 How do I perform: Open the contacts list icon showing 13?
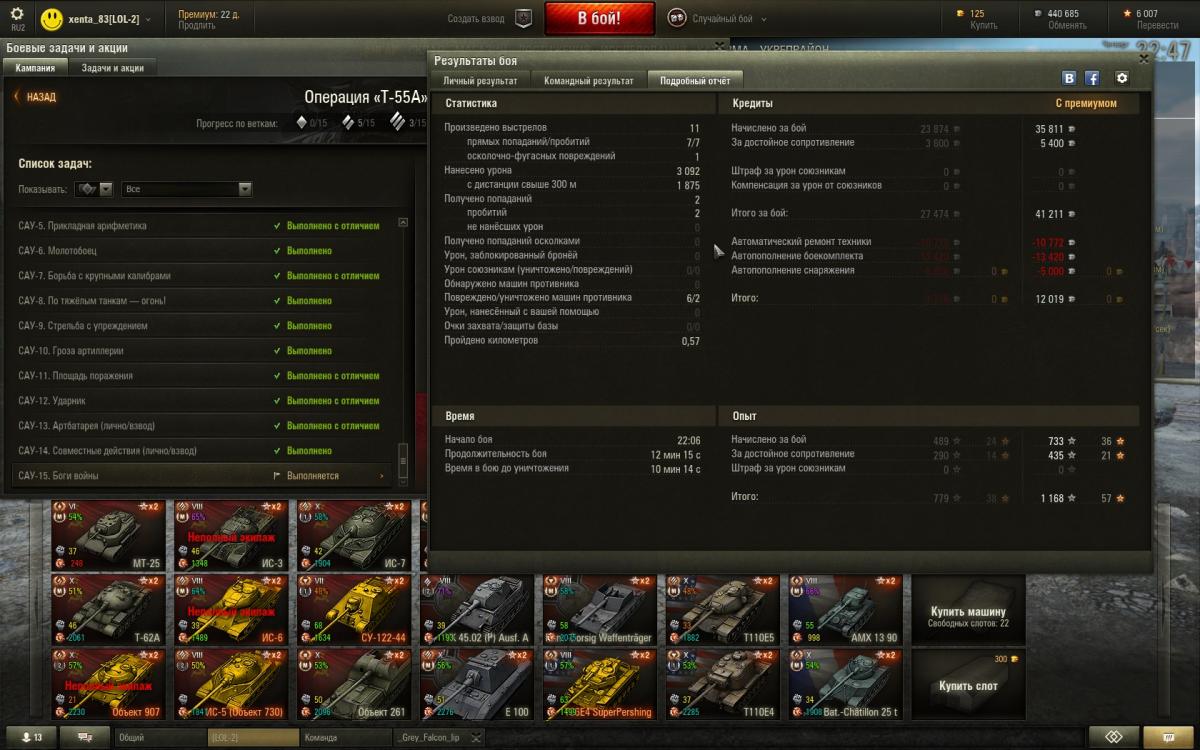[x=30, y=737]
